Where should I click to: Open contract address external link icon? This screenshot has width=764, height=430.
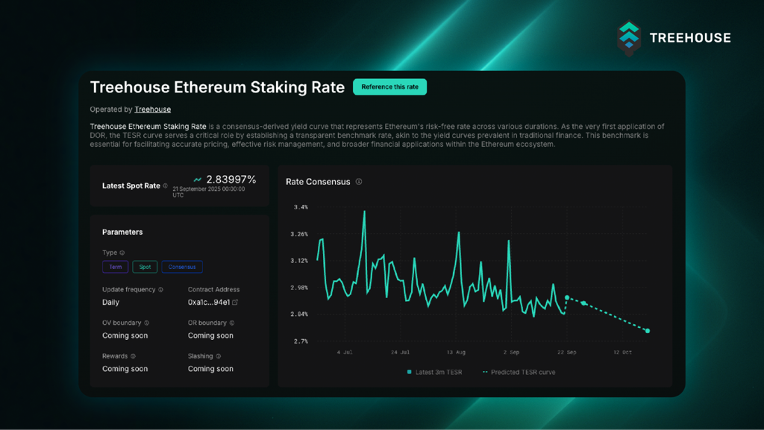coord(236,302)
